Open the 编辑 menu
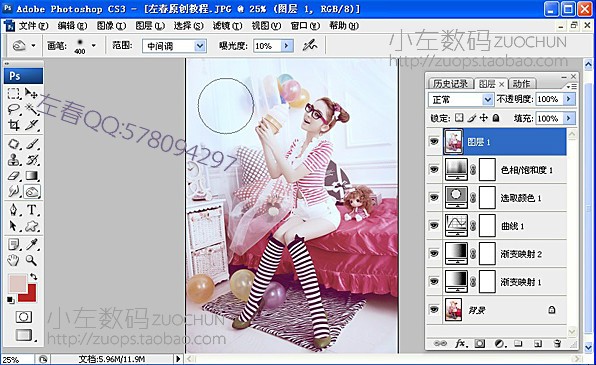 point(72,26)
